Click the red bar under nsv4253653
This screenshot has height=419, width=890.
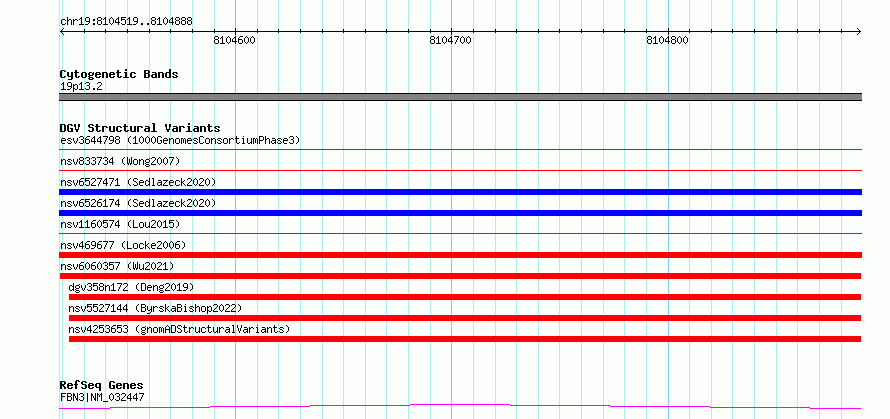pos(465,339)
